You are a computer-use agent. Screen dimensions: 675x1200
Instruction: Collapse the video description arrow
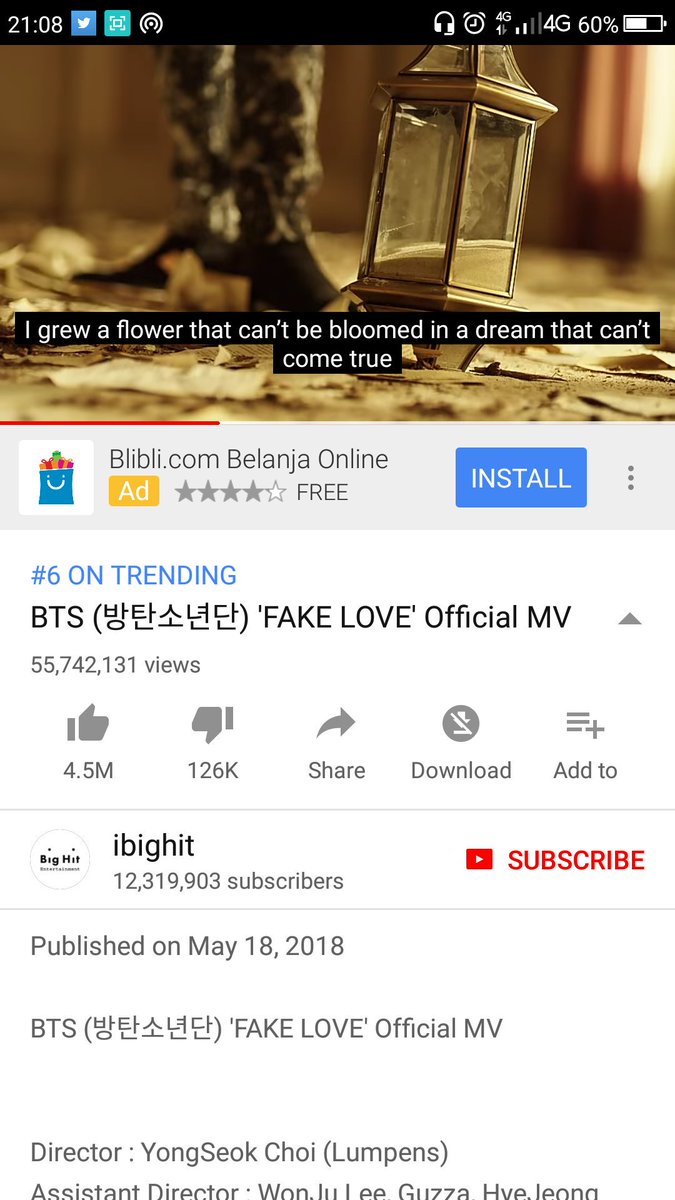coord(629,619)
